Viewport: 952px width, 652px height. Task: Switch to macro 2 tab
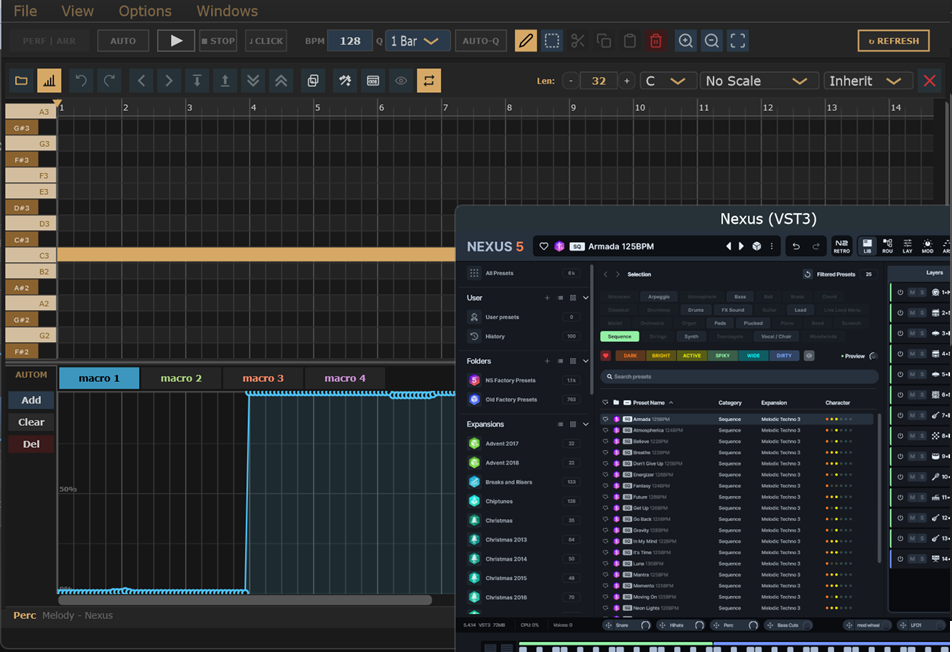coord(181,378)
